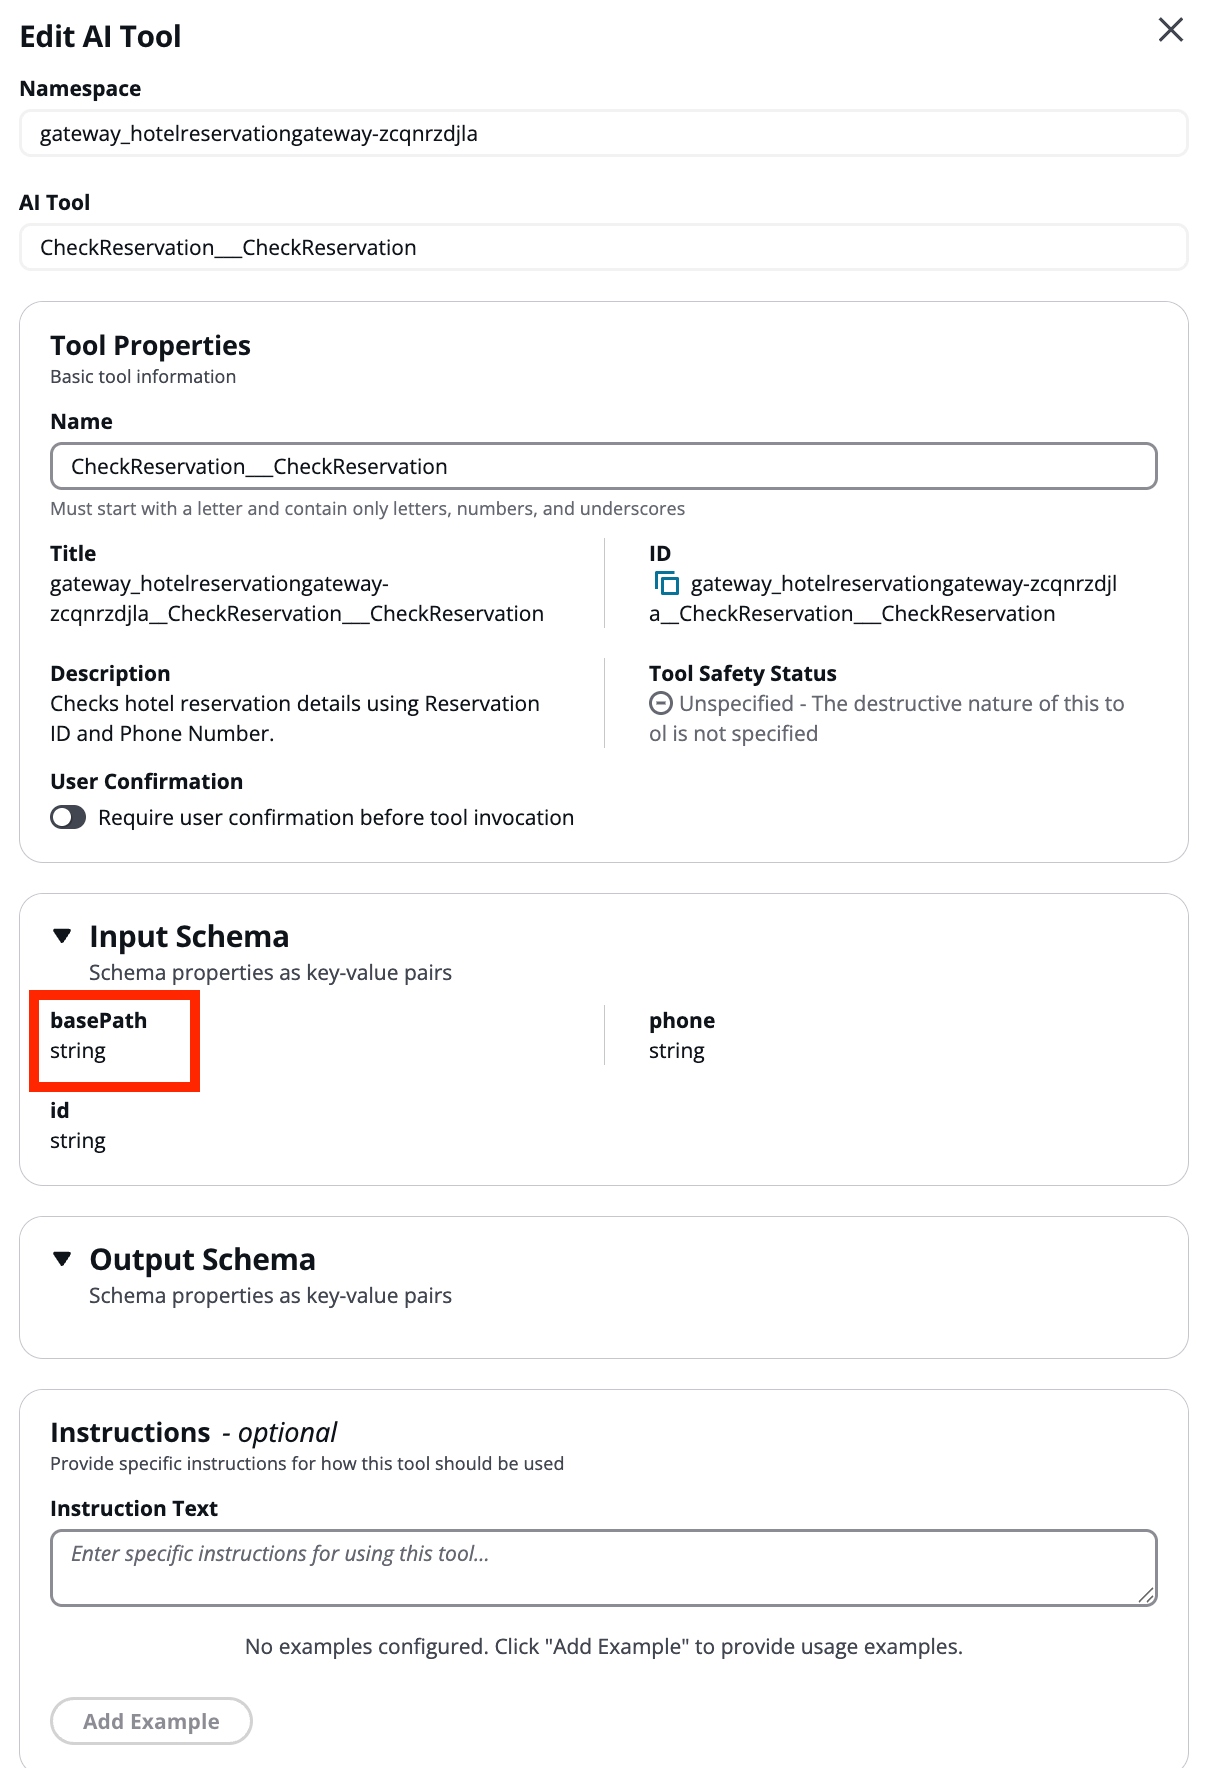This screenshot has height=1768, width=1206.
Task: Click the Unspecified safety status icon
Action: point(660,703)
